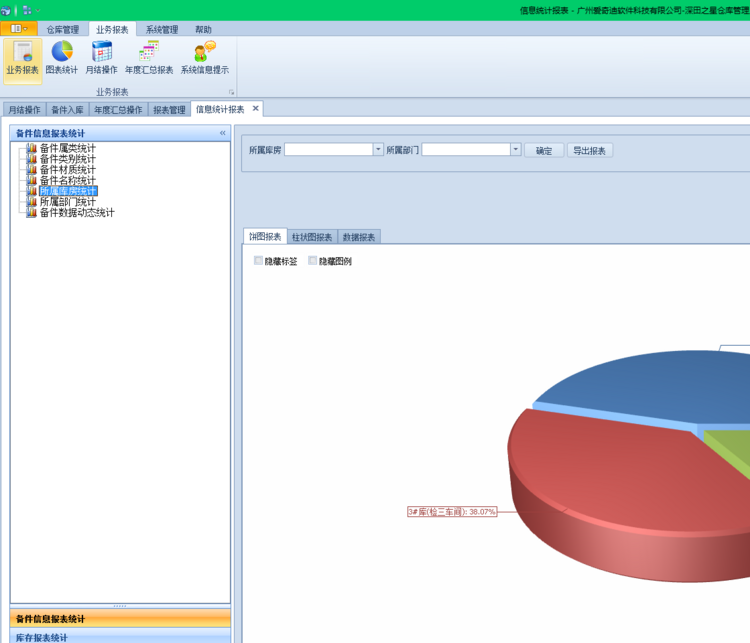Click the 导出报表 button
Viewport: 750px width, 643px height.
[x=590, y=150]
